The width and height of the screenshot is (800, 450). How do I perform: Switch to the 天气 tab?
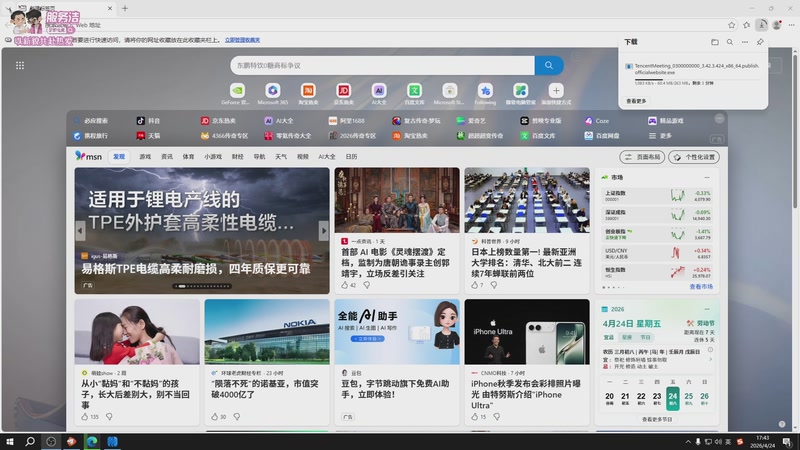281,157
